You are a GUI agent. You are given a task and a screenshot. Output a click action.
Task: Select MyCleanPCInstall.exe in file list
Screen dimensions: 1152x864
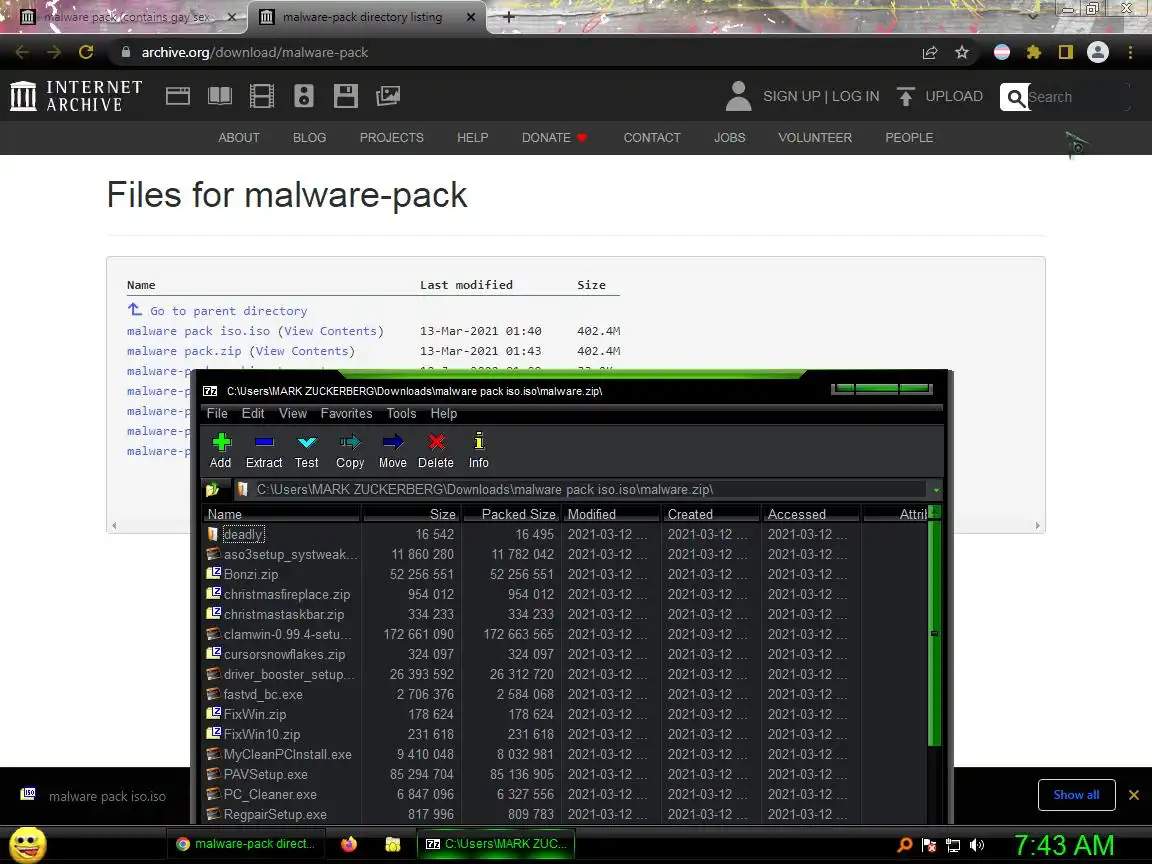pyautogui.click(x=287, y=755)
